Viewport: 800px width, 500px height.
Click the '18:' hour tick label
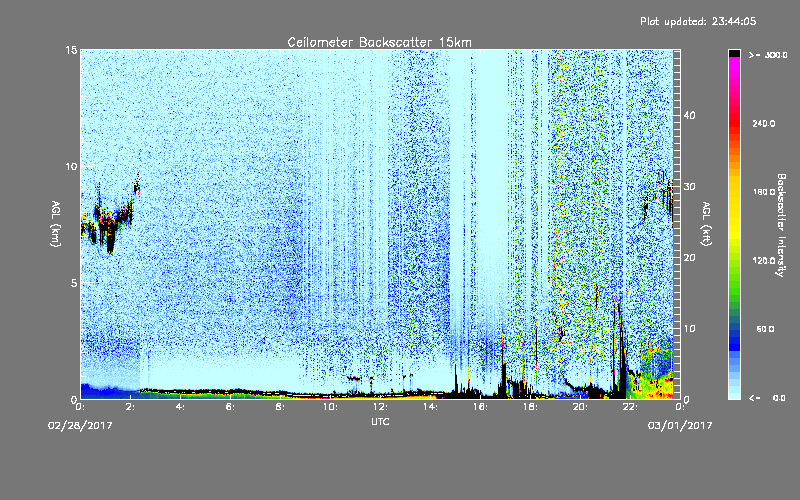pos(530,407)
